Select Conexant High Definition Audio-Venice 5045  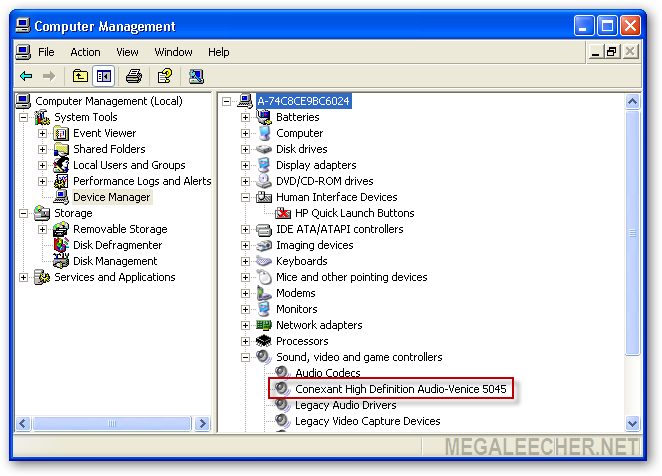click(400, 389)
